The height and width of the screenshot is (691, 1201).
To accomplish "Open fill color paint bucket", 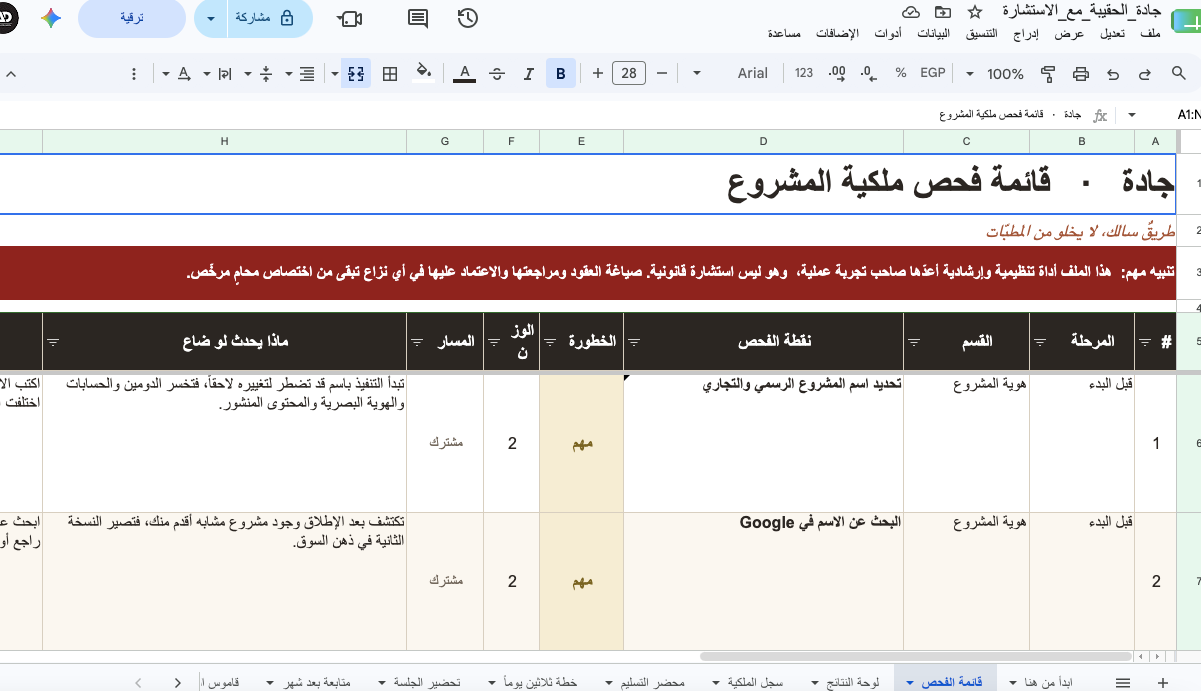I will [423, 72].
